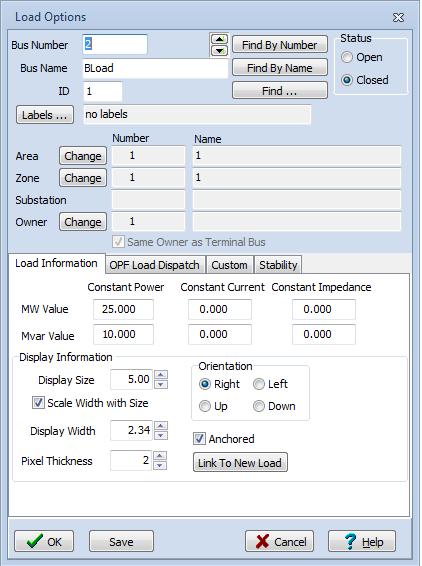
Task: Click the Area Name field
Action: pos(297,156)
